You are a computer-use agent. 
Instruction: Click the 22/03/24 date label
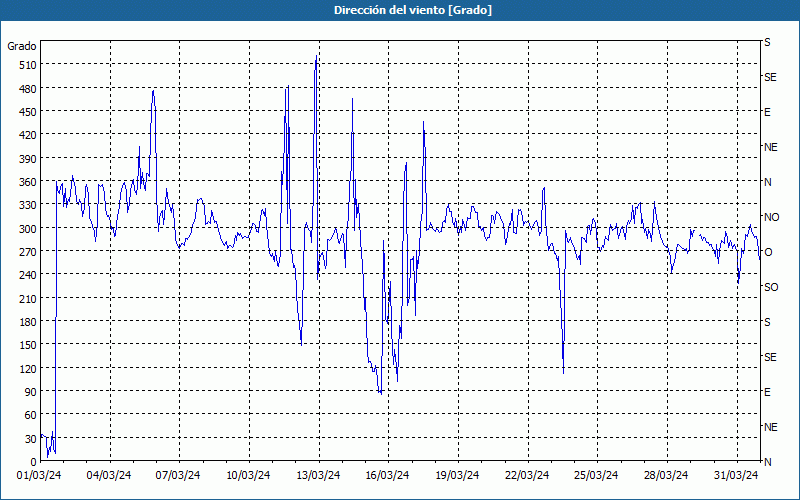[527, 476]
